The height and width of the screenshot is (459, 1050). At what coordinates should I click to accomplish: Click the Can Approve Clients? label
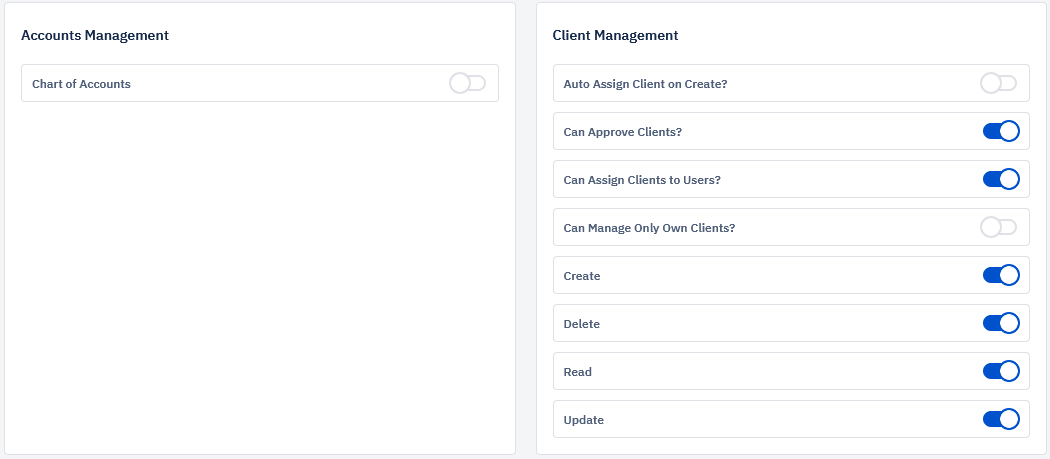pyautogui.click(x=623, y=132)
